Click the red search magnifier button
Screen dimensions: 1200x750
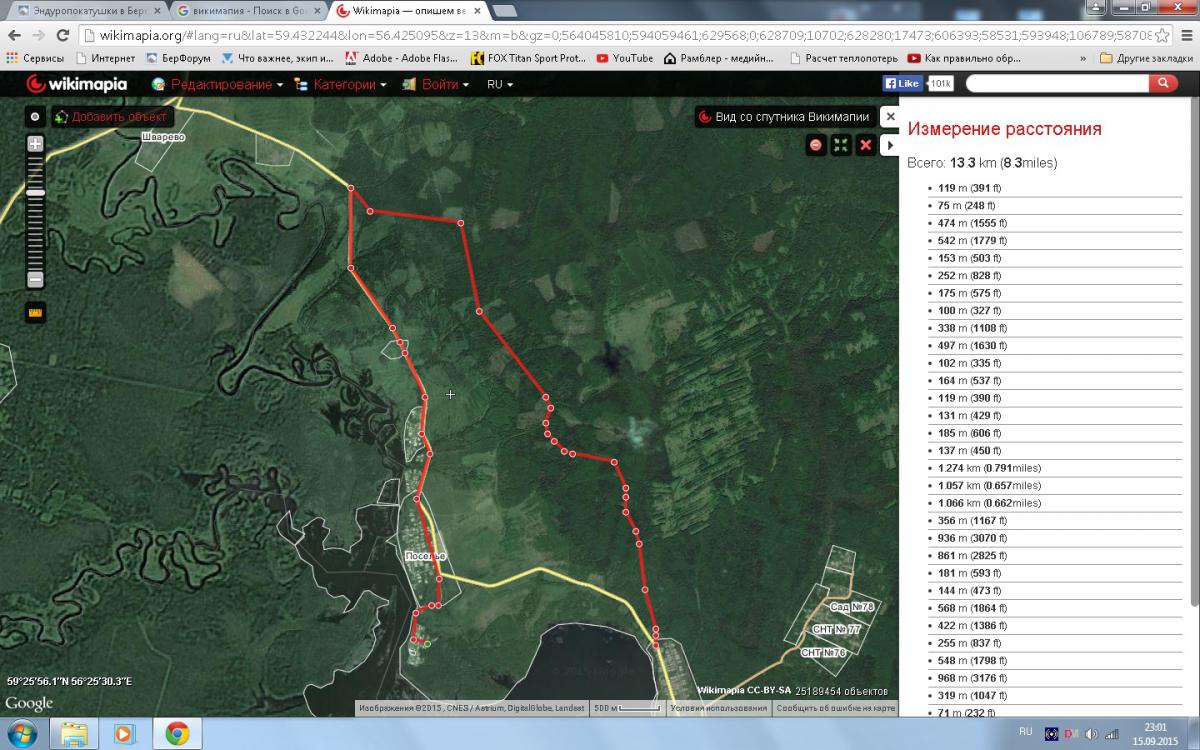(1161, 84)
